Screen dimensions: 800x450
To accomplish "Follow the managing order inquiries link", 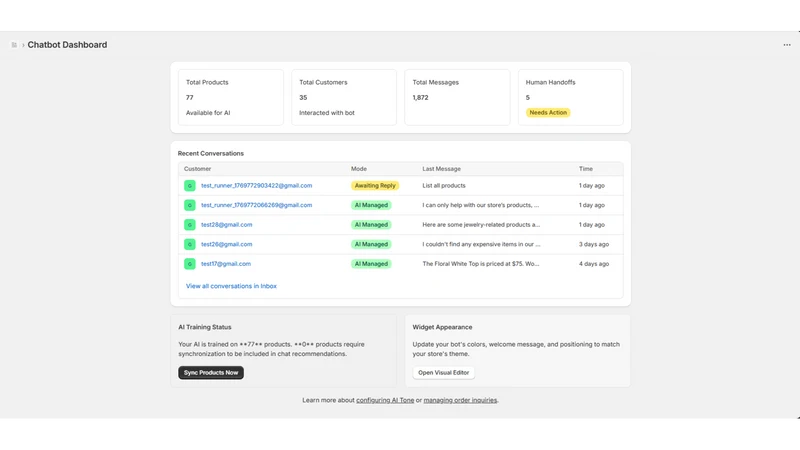I will (x=460, y=400).
